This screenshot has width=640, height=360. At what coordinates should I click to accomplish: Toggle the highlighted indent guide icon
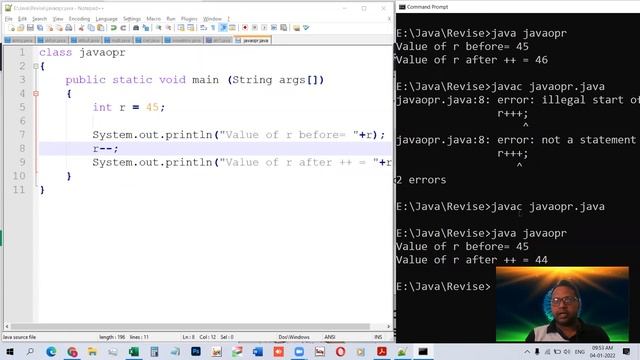(x=223, y=28)
